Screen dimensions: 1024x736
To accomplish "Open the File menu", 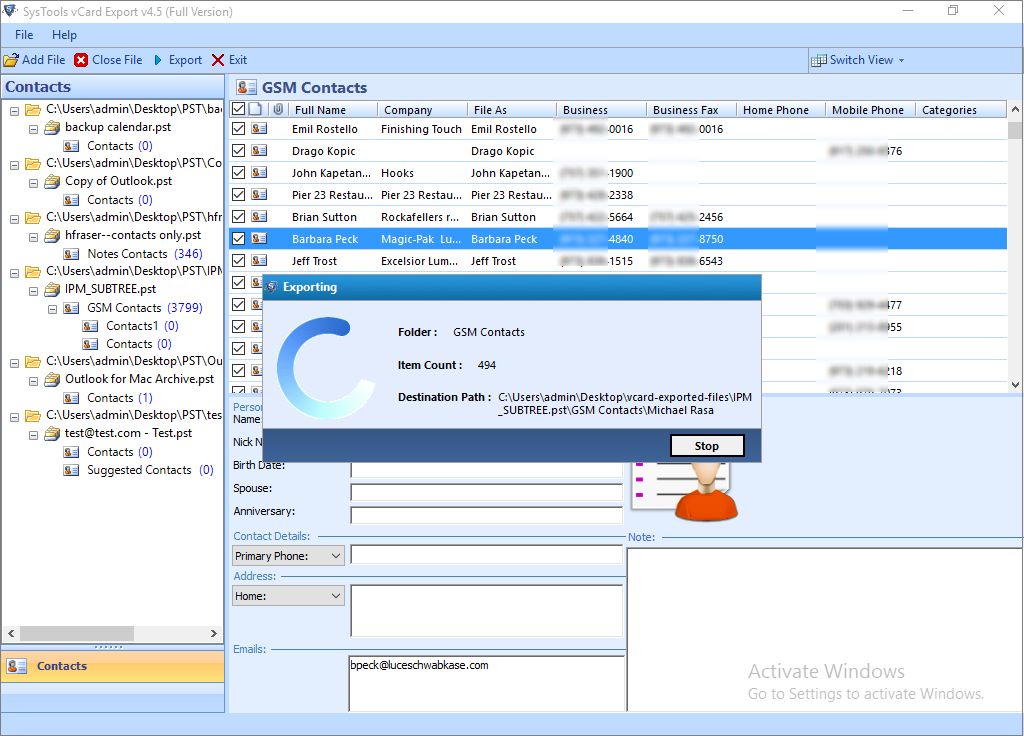I will (24, 35).
